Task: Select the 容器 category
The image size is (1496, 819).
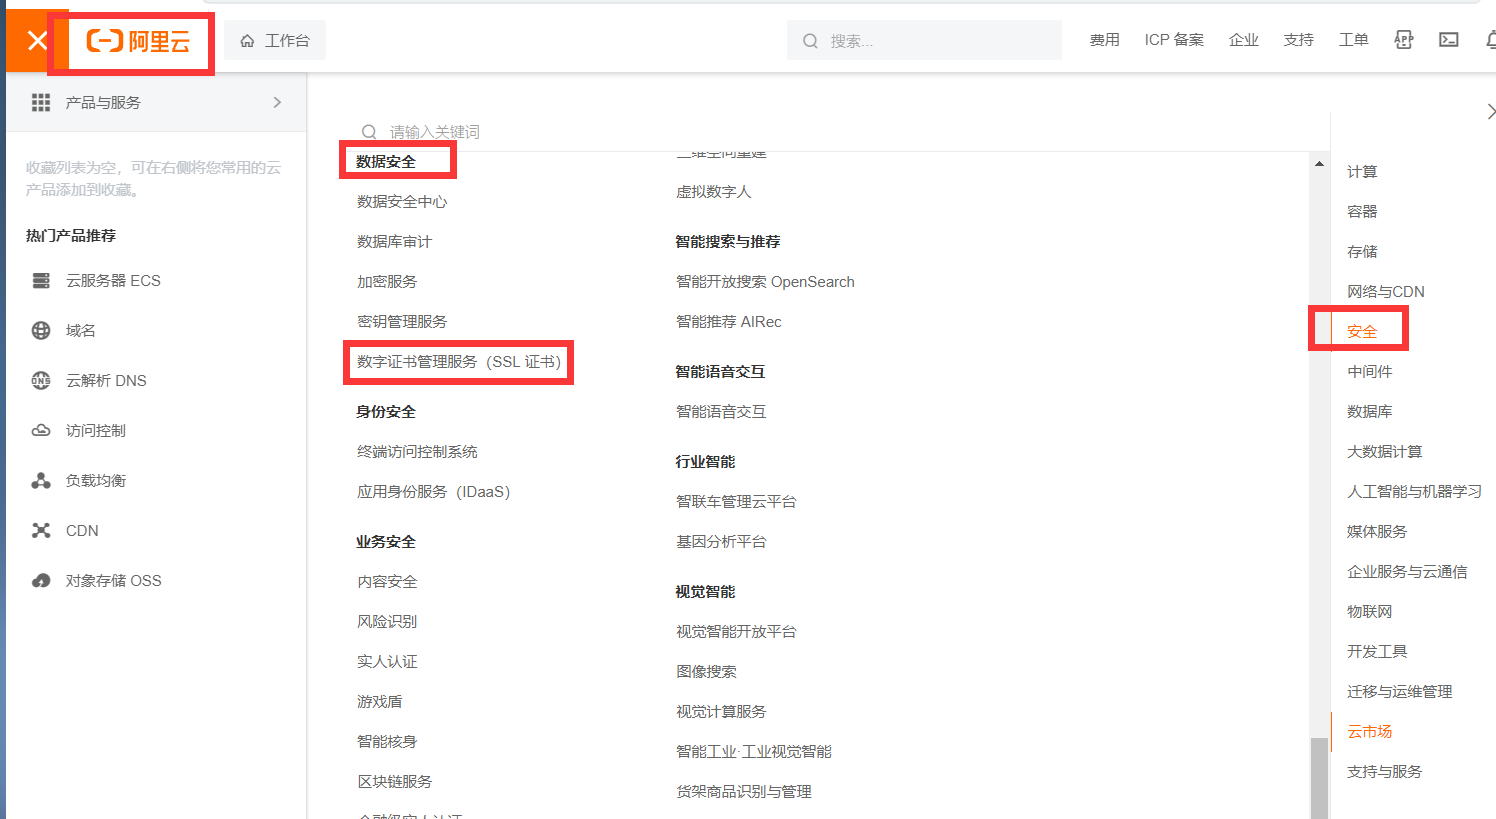Action: pyautogui.click(x=1362, y=212)
